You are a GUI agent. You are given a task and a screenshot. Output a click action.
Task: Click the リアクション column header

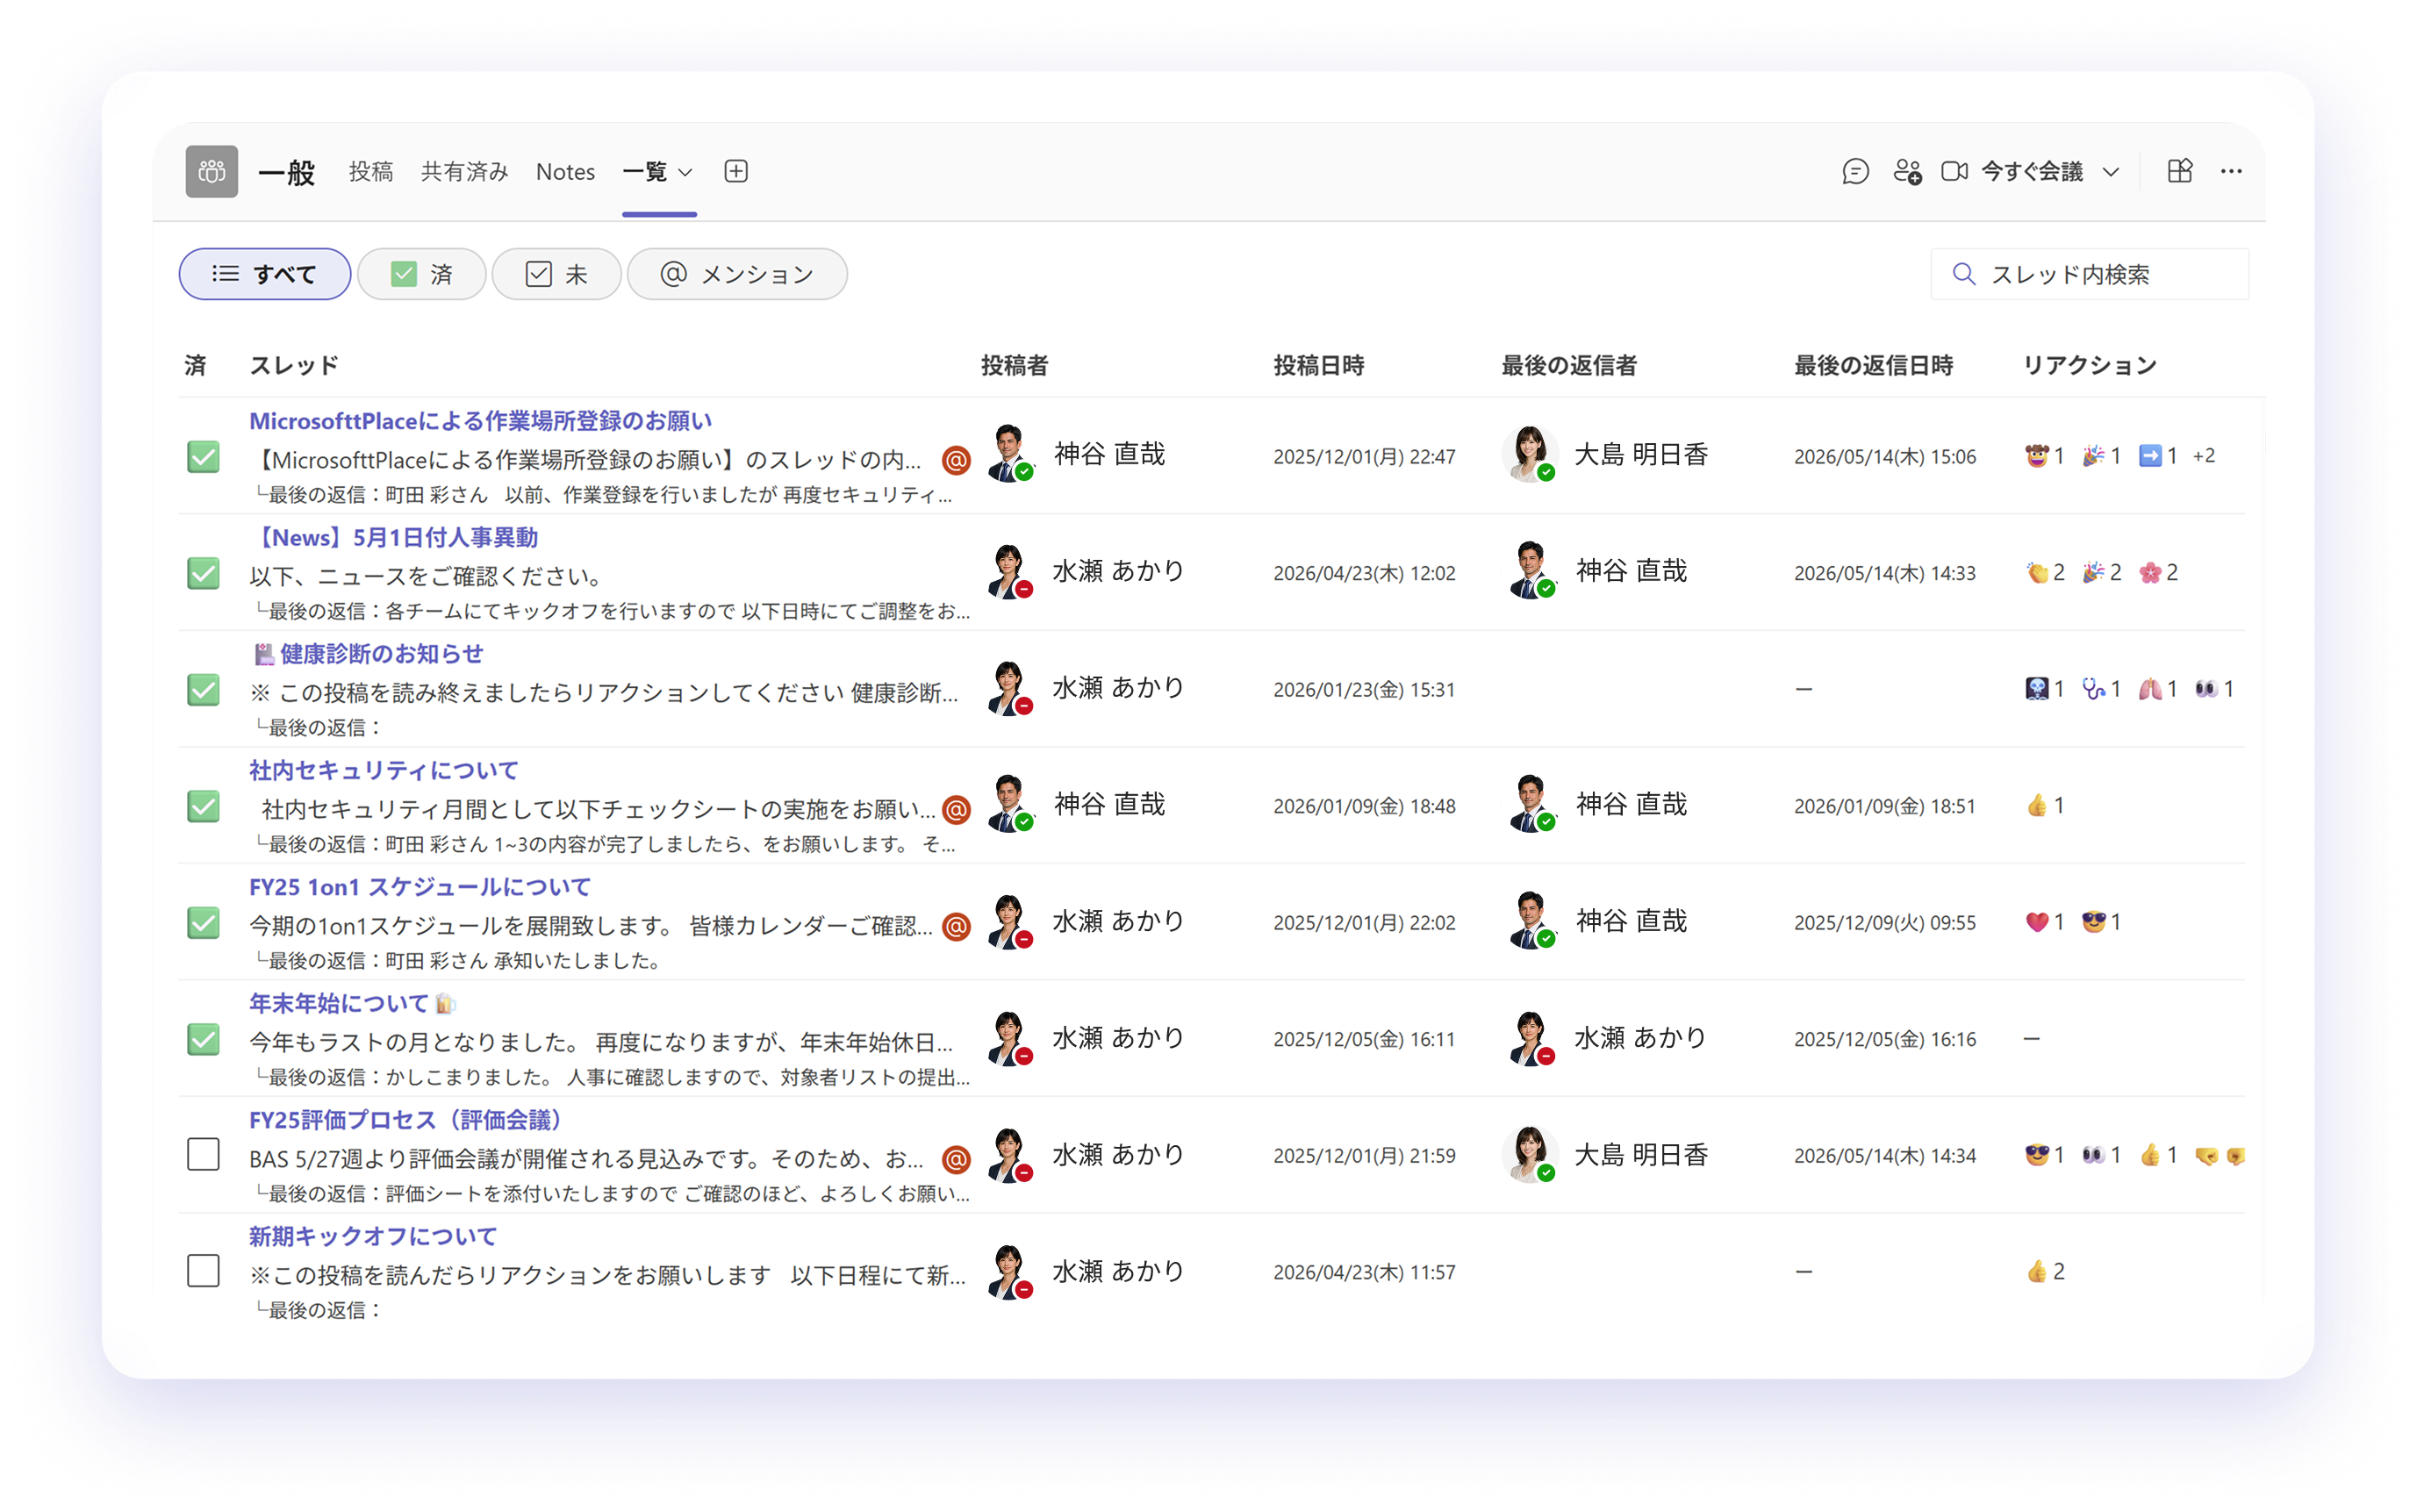(x=2089, y=366)
